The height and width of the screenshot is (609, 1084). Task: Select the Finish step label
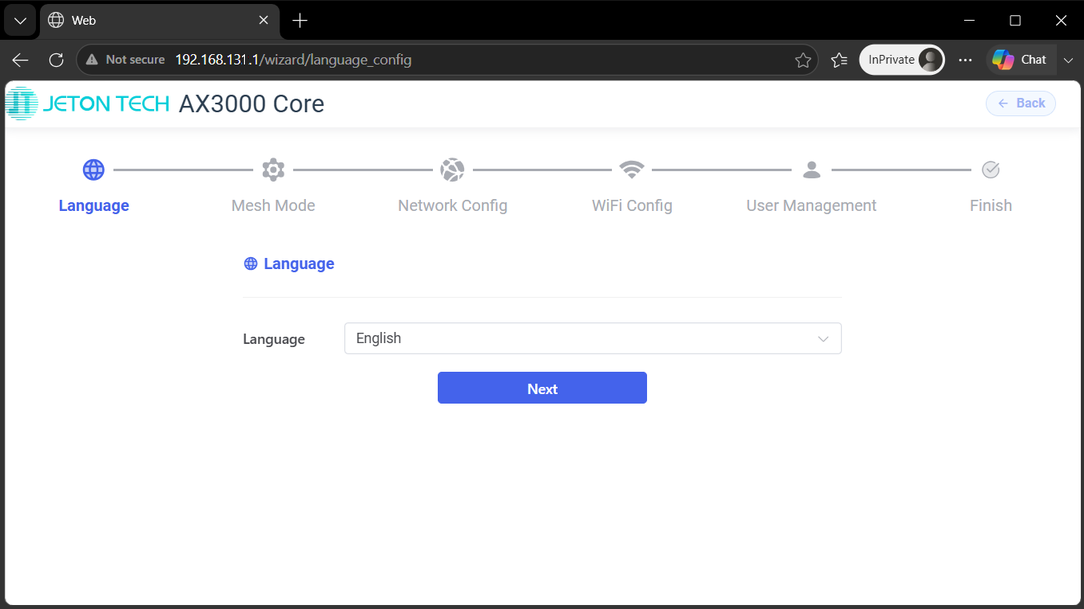pos(991,205)
